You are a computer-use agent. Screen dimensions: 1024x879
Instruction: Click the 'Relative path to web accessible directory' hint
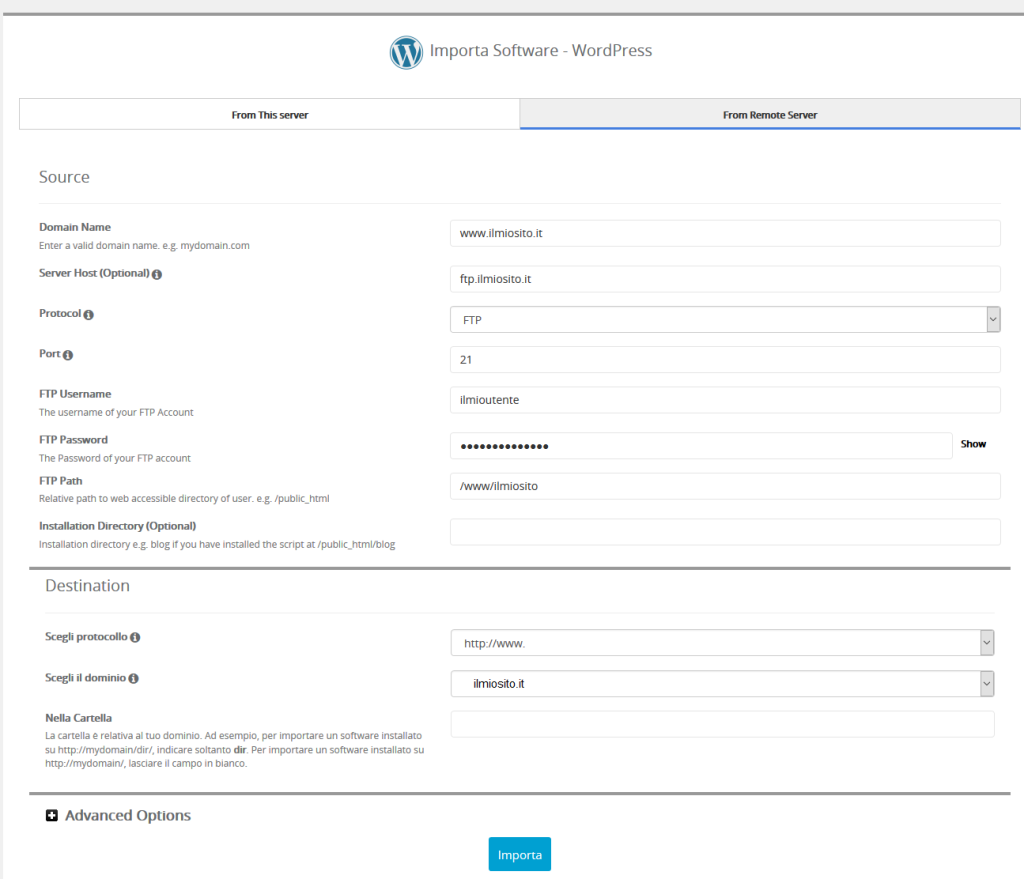[184, 499]
